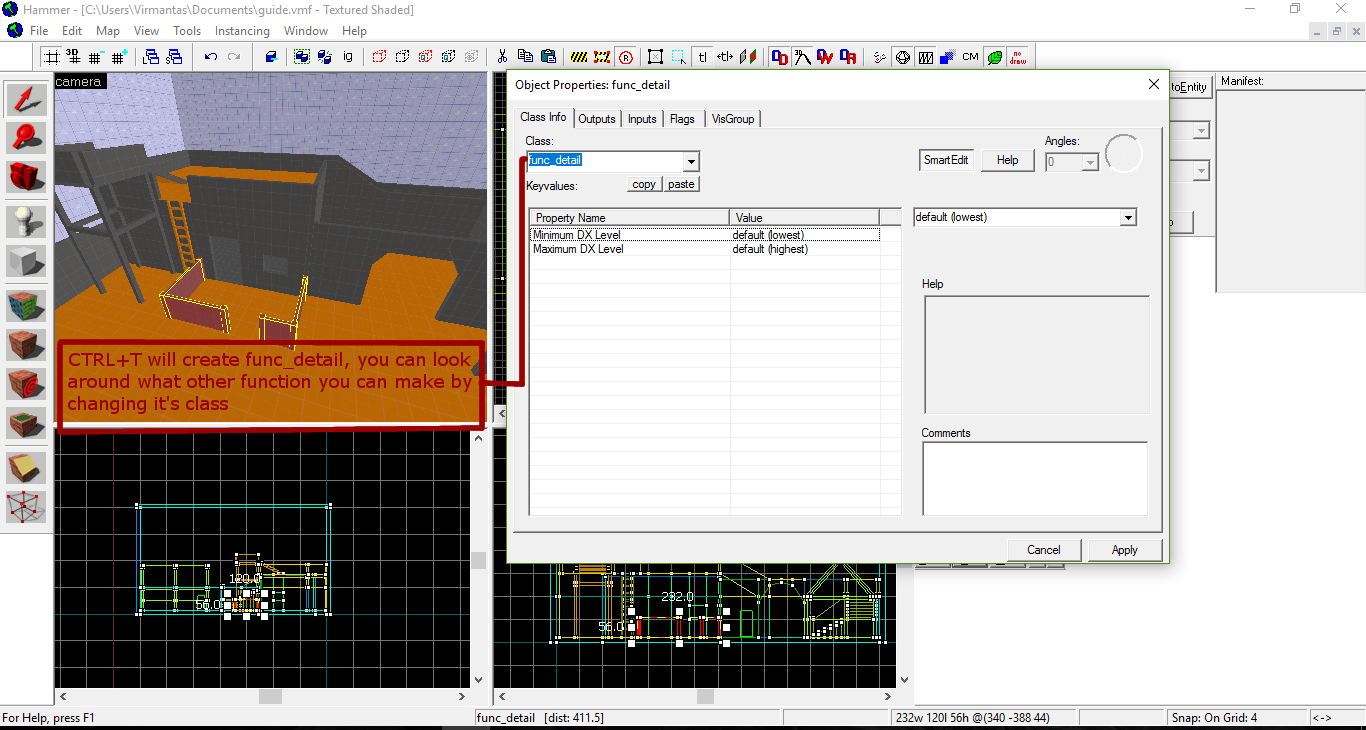Click the CM toolbar icon

970,57
